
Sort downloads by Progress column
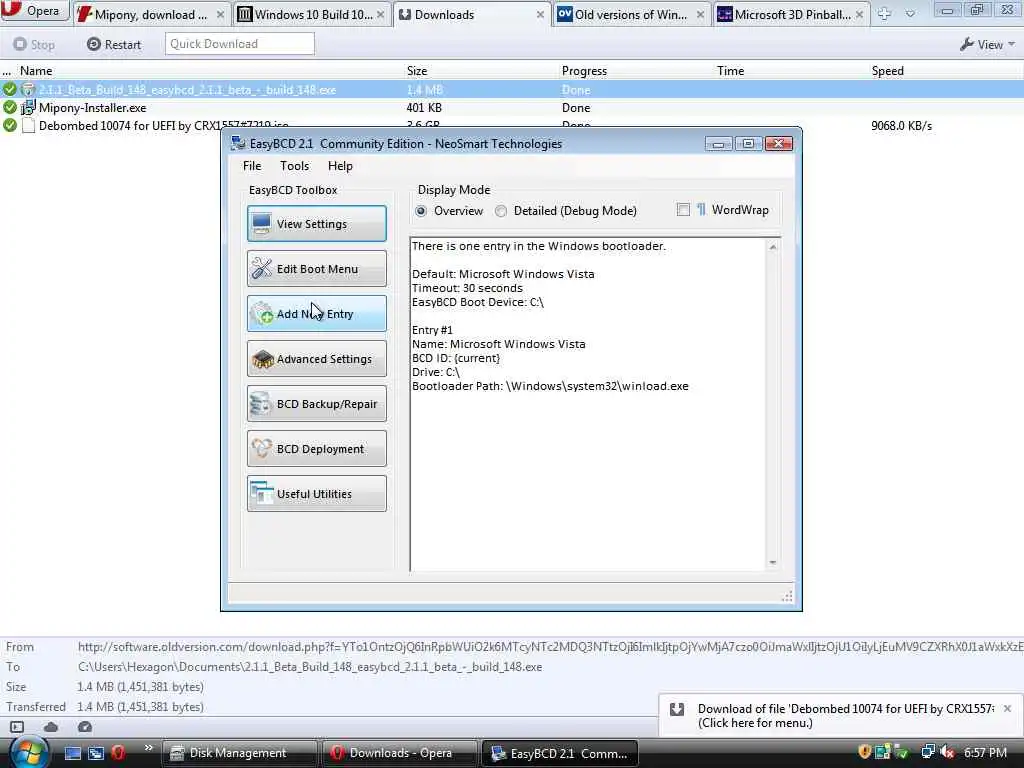(x=584, y=71)
